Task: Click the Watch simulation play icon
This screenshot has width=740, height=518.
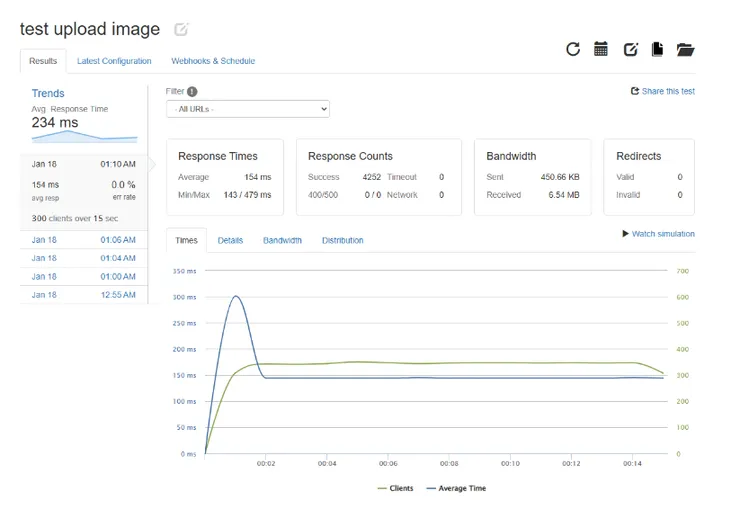Action: 626,234
